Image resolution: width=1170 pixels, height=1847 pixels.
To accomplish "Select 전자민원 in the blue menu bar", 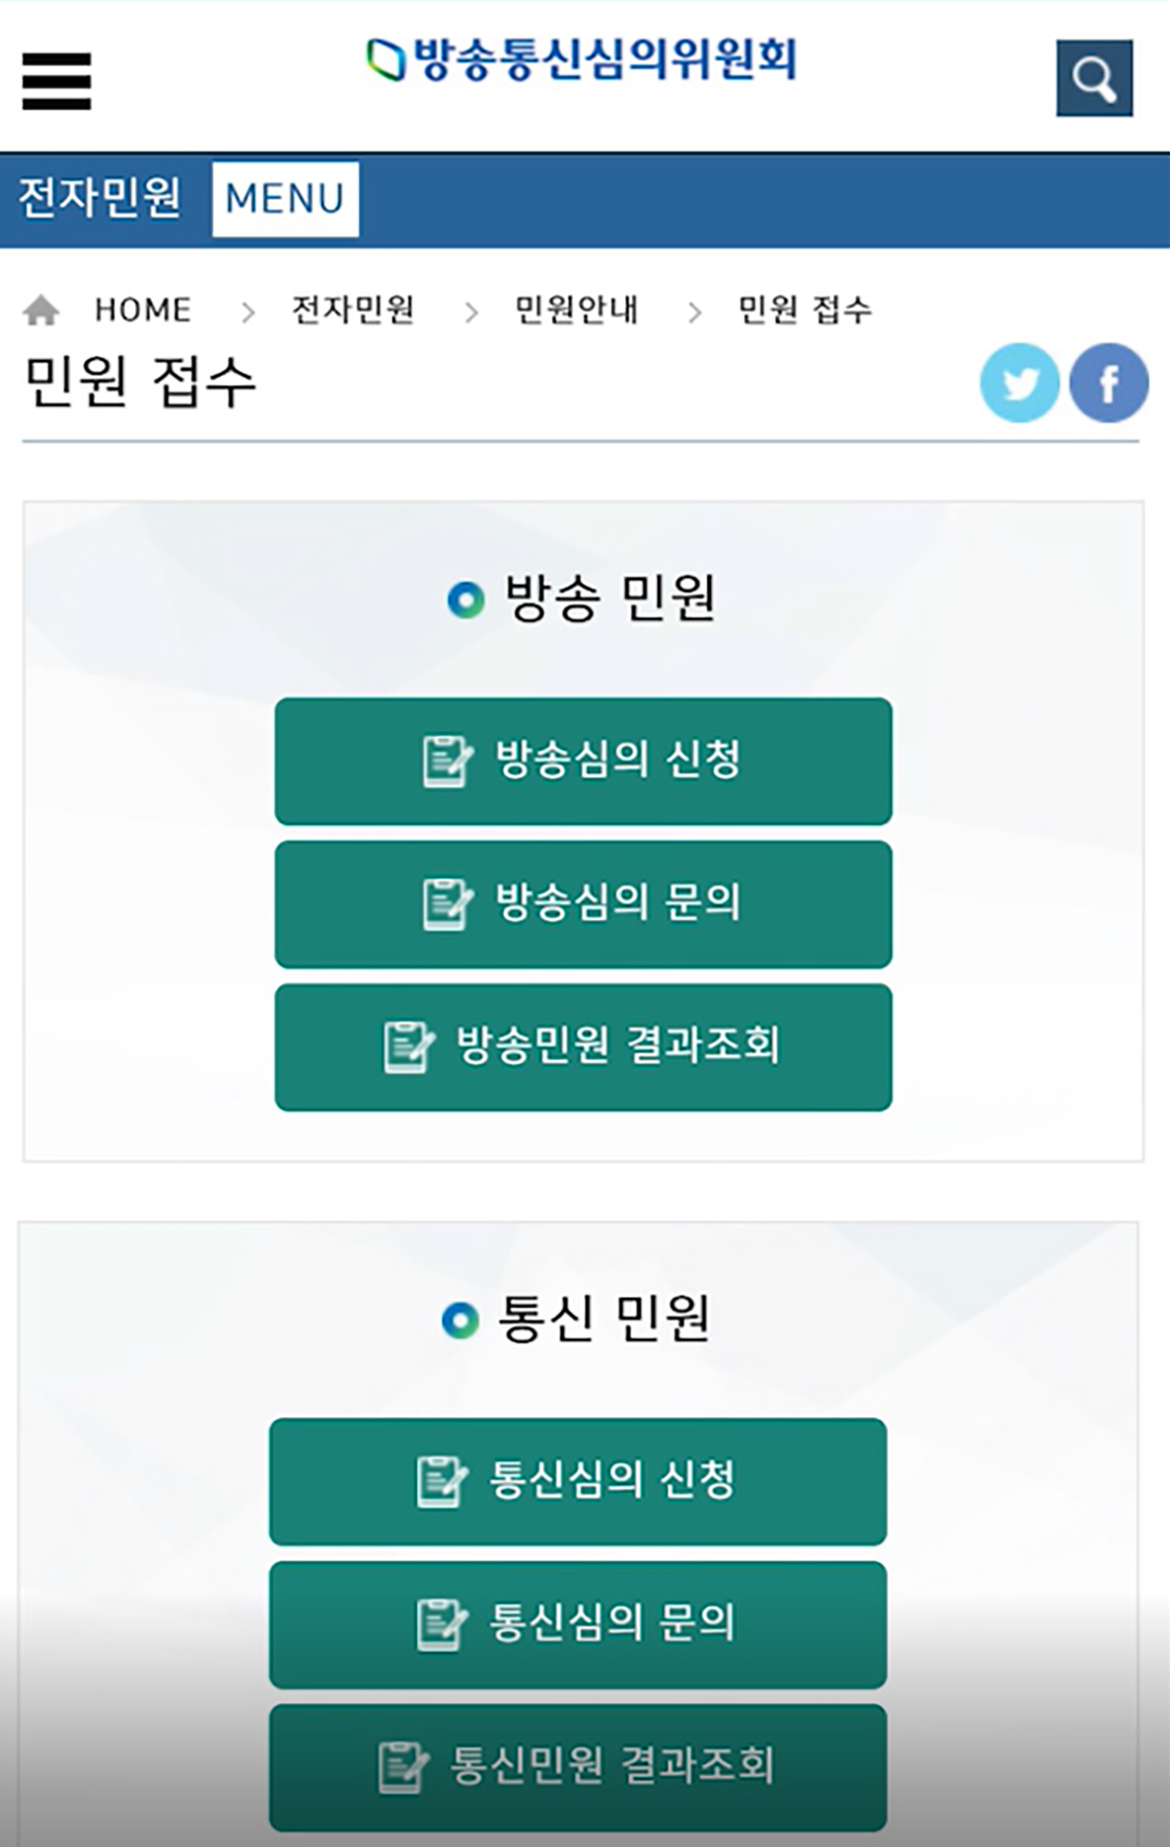I will coord(100,197).
